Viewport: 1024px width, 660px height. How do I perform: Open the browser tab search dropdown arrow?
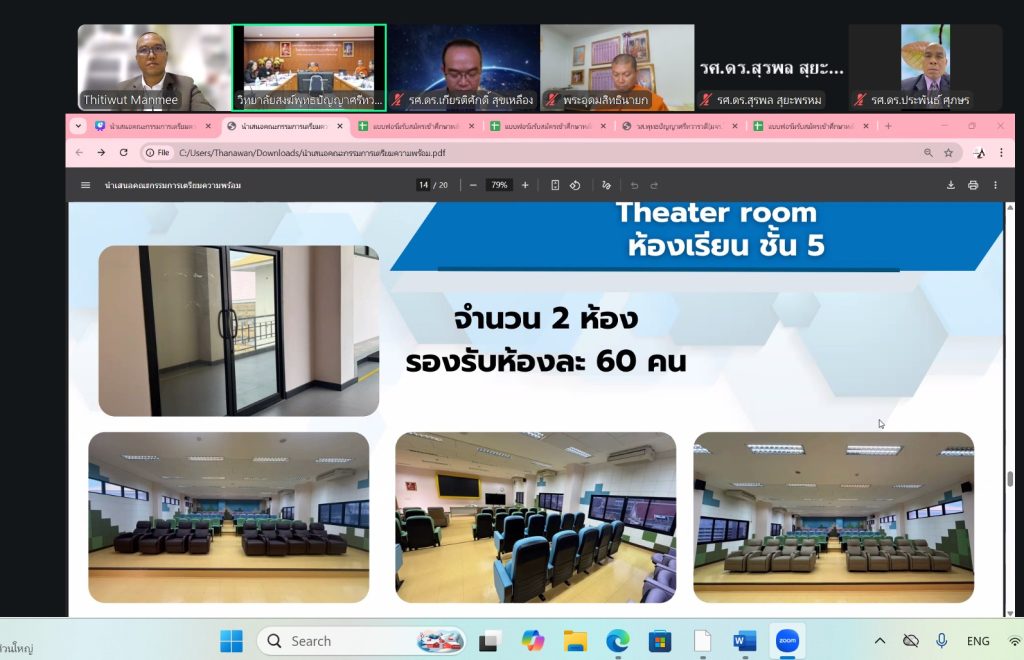(78, 126)
